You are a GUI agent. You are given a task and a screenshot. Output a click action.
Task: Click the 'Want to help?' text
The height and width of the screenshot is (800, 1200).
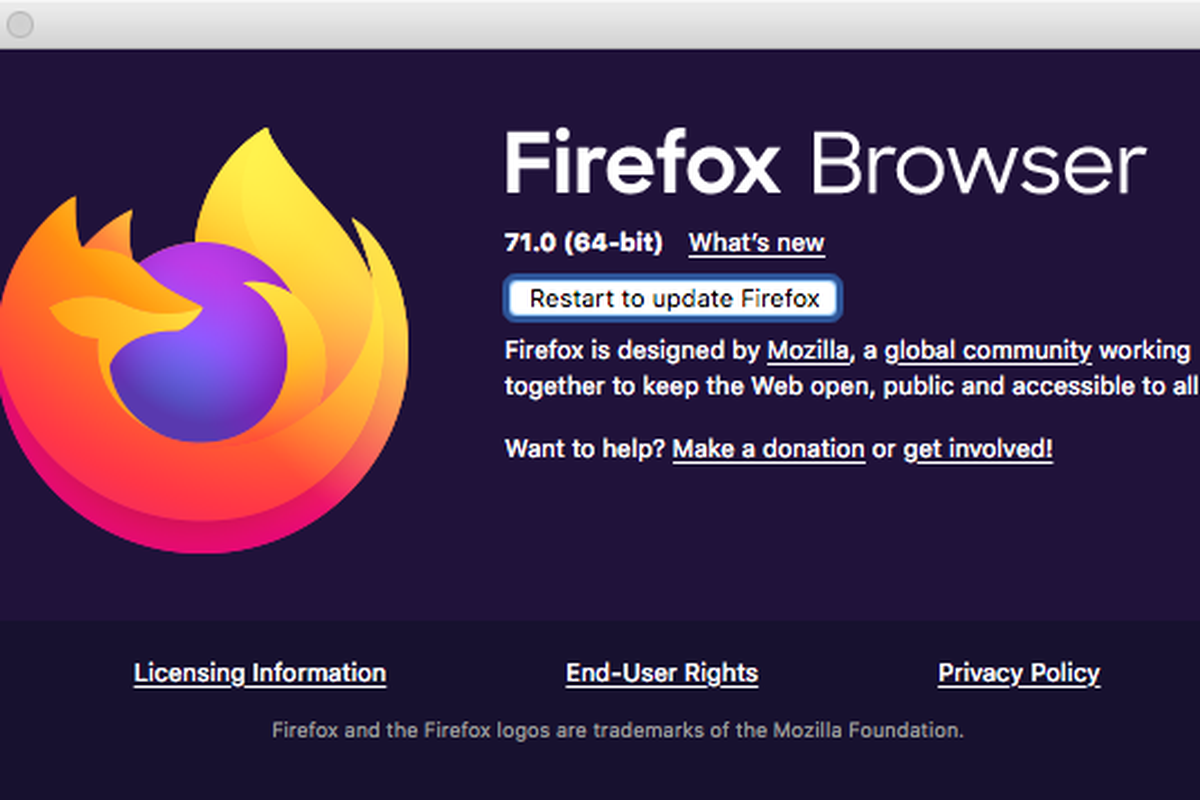pyautogui.click(x=585, y=449)
